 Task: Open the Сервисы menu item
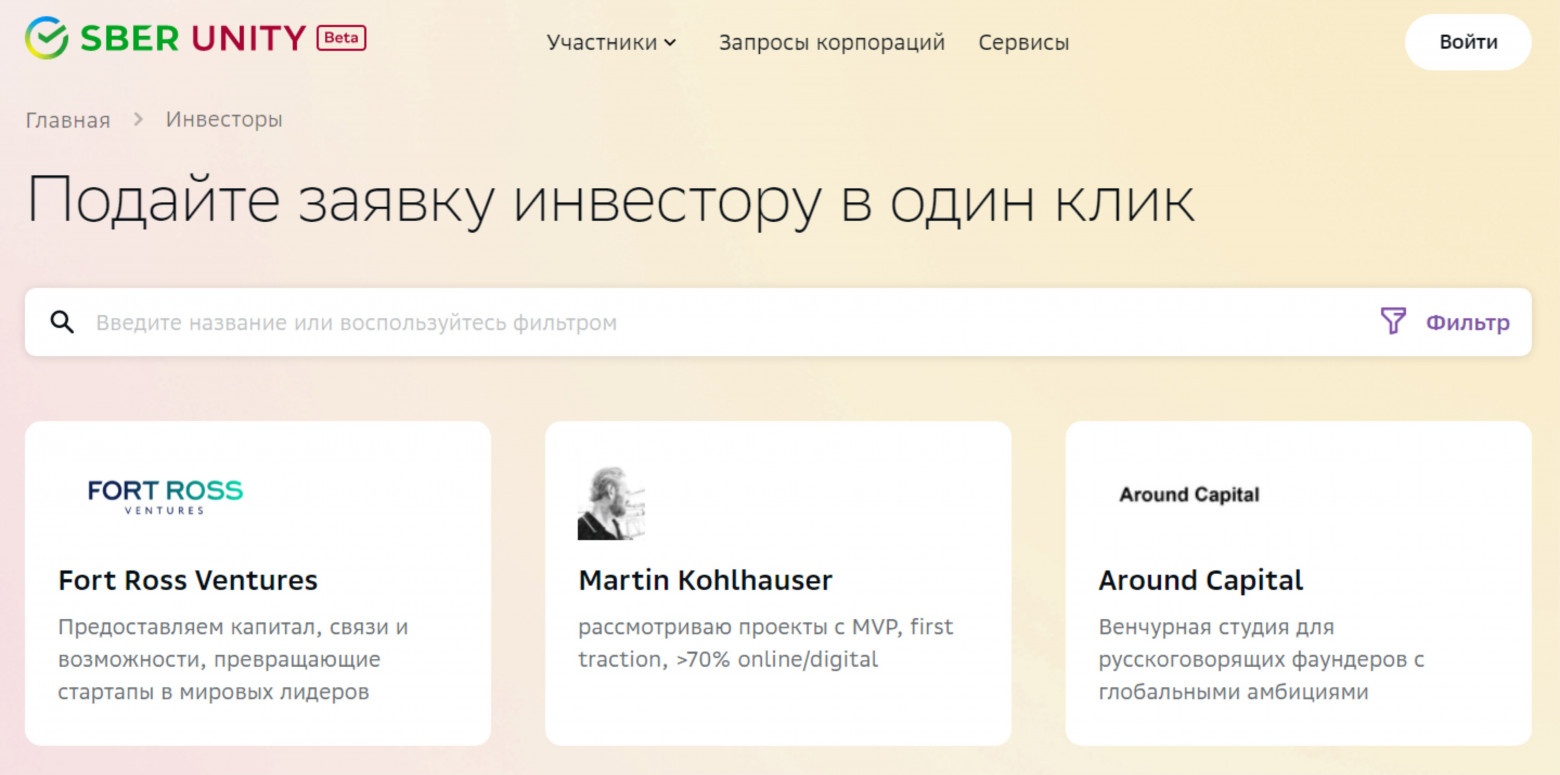click(x=1024, y=42)
